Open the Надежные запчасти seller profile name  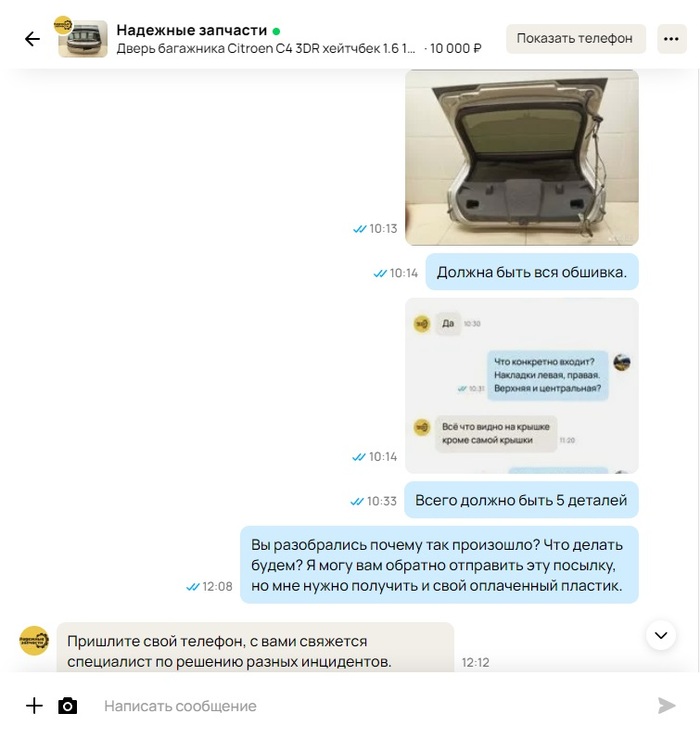192,30
